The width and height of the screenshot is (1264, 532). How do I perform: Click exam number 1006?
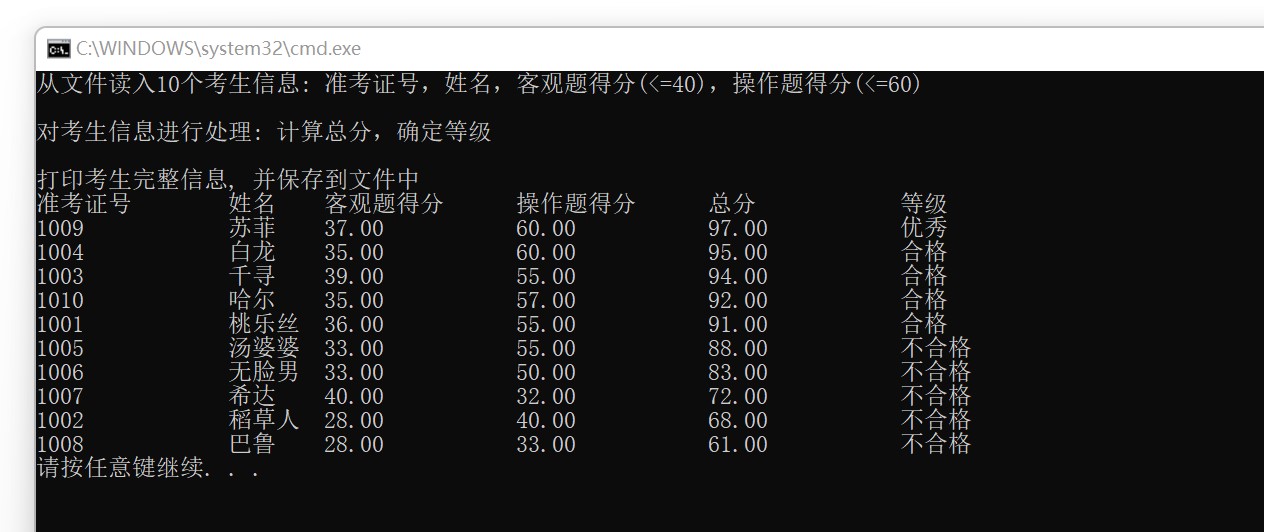coord(60,373)
